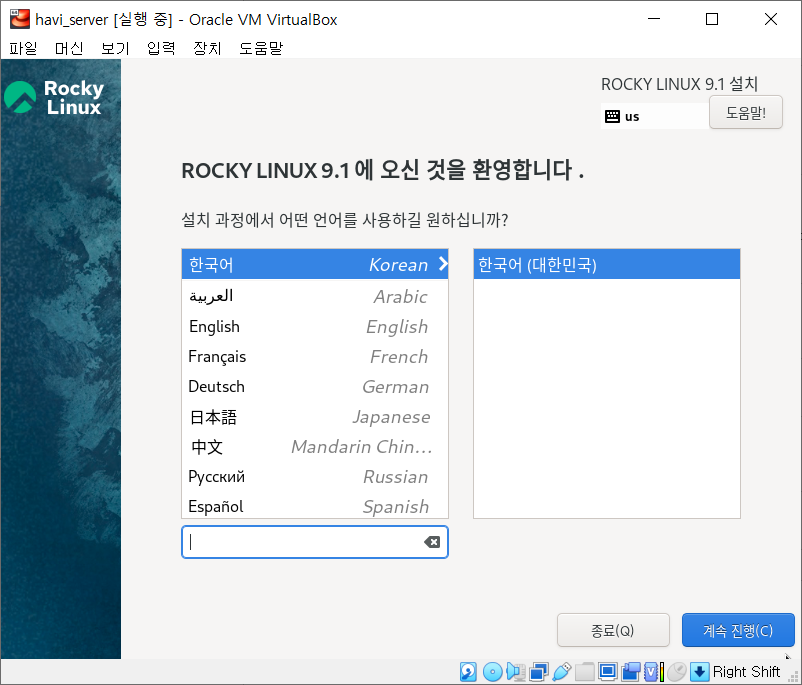Open the display settings monitor icon
Screen dimensions: 802x685
tap(608, 671)
